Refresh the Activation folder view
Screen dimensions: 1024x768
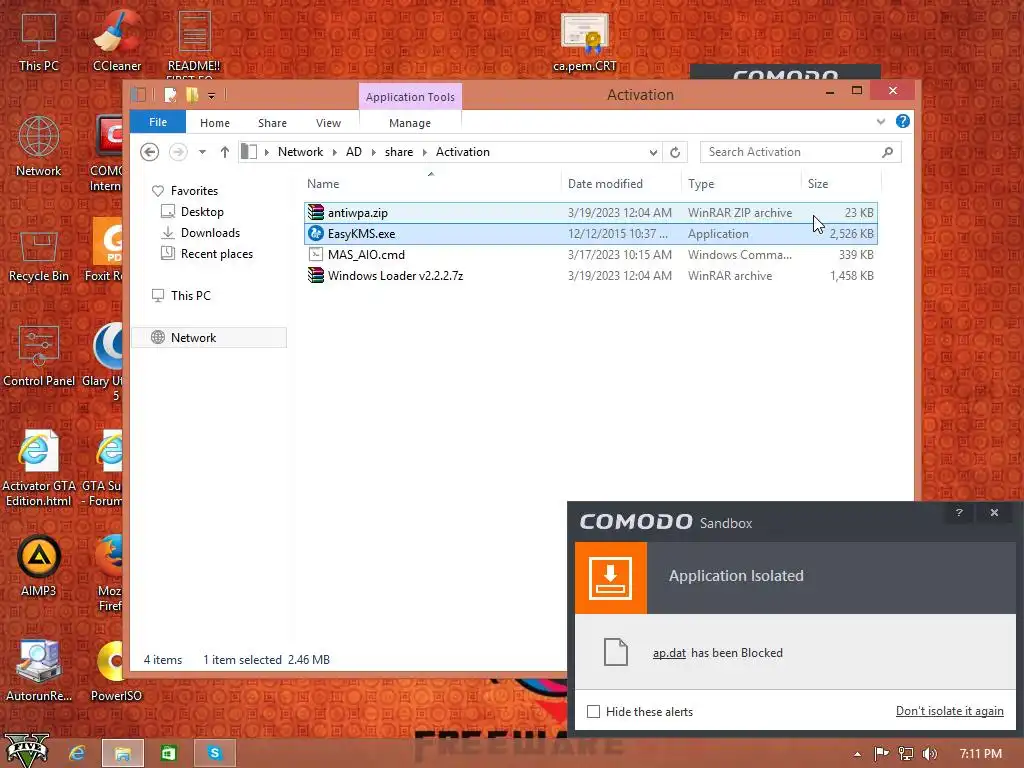click(675, 152)
